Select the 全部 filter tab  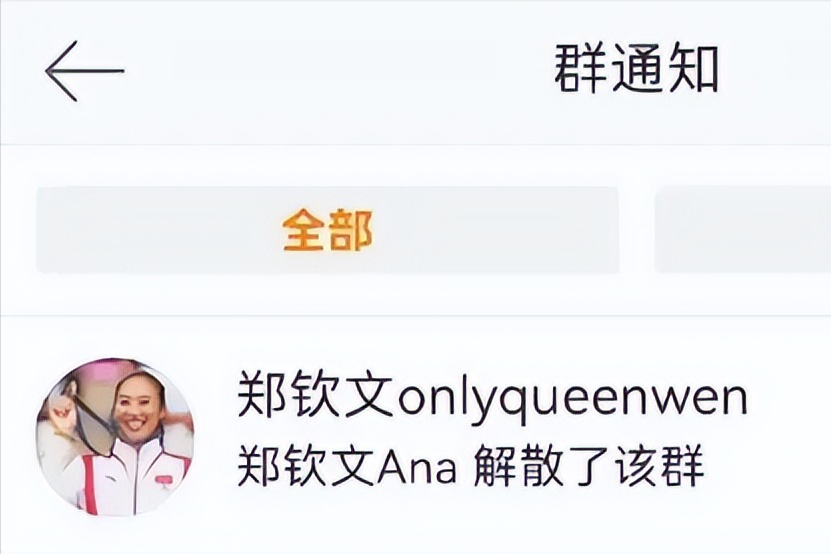pyautogui.click(x=328, y=230)
